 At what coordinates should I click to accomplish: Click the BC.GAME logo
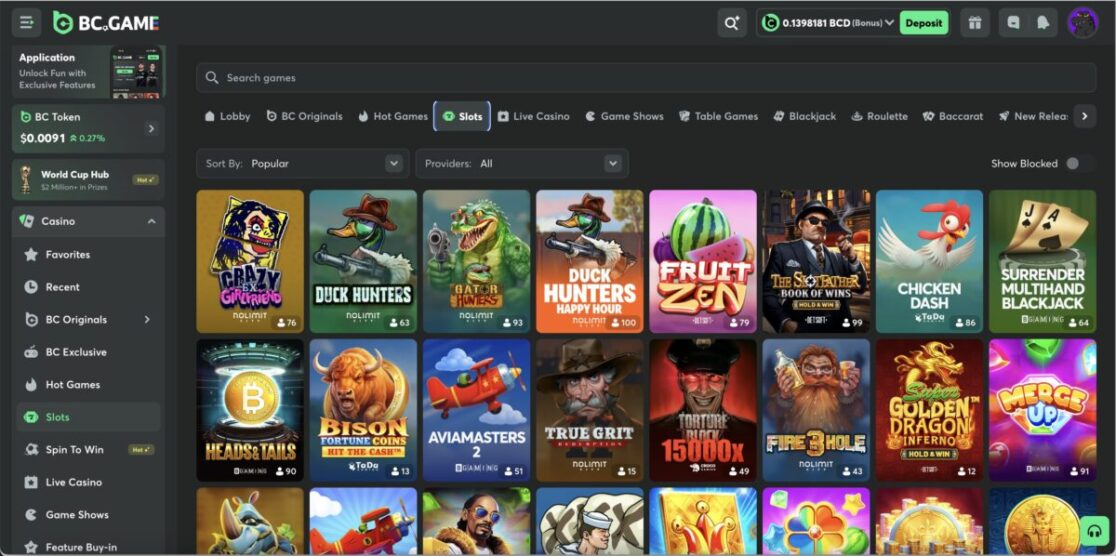point(106,23)
